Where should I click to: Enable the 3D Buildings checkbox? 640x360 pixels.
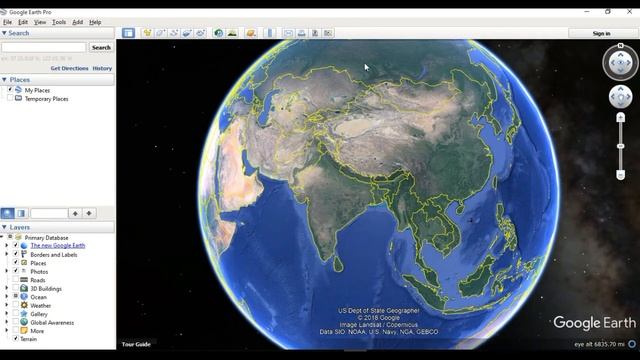point(16,288)
